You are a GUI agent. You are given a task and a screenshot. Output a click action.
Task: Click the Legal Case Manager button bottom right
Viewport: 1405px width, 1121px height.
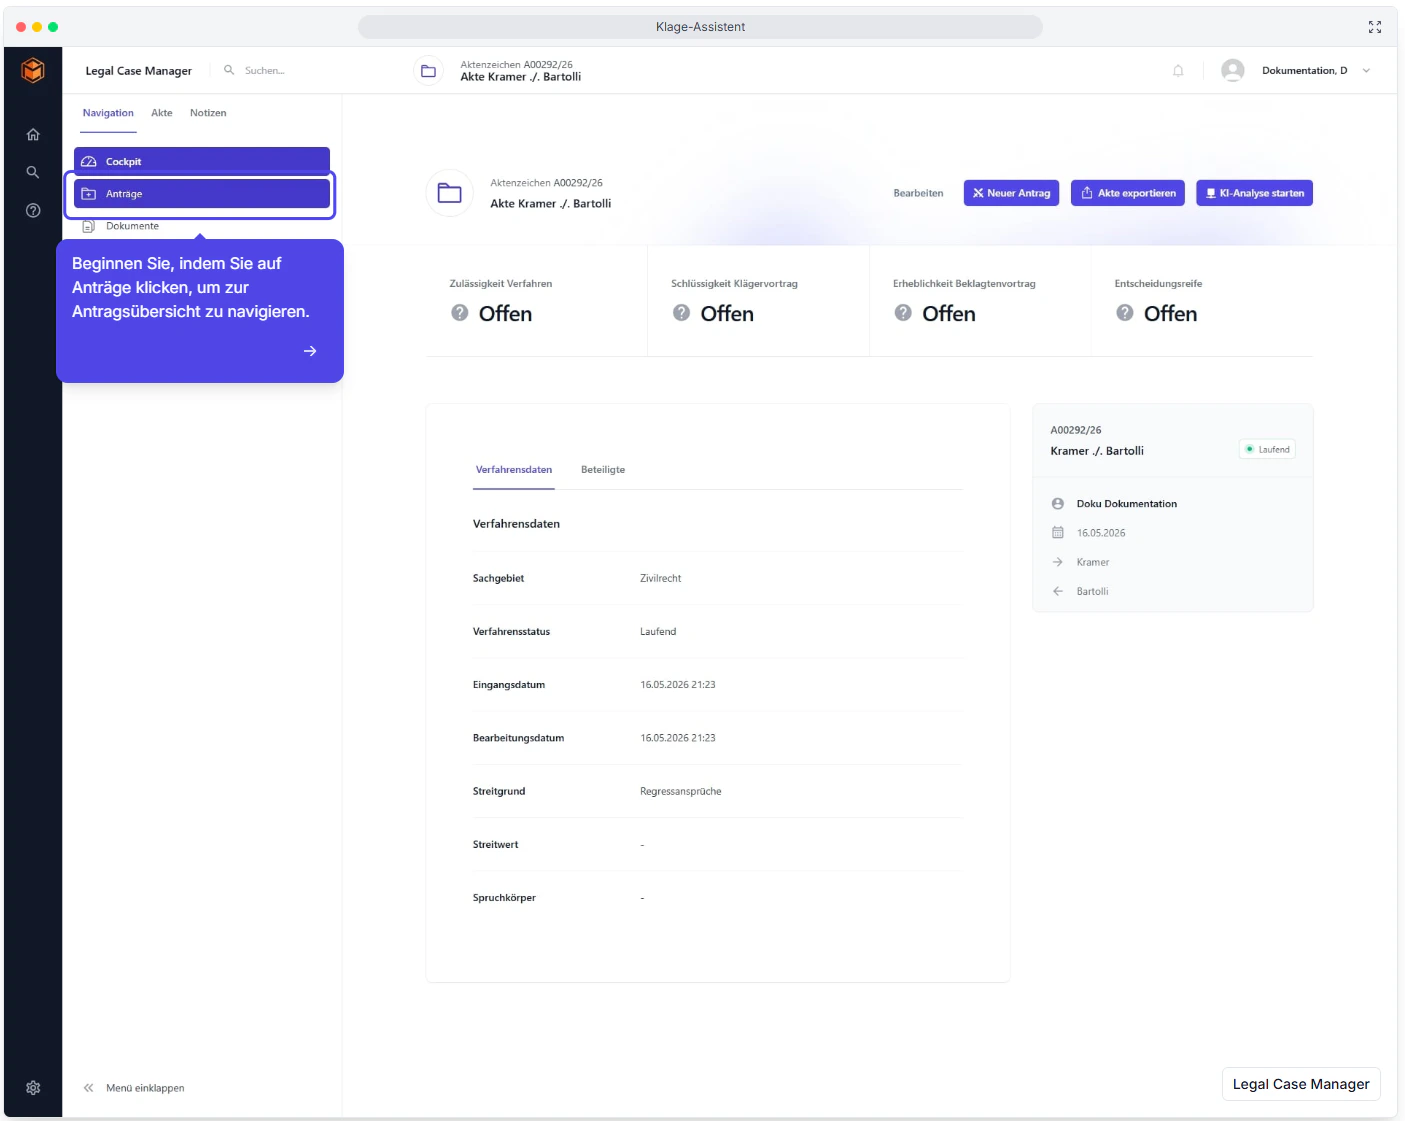(1301, 1084)
